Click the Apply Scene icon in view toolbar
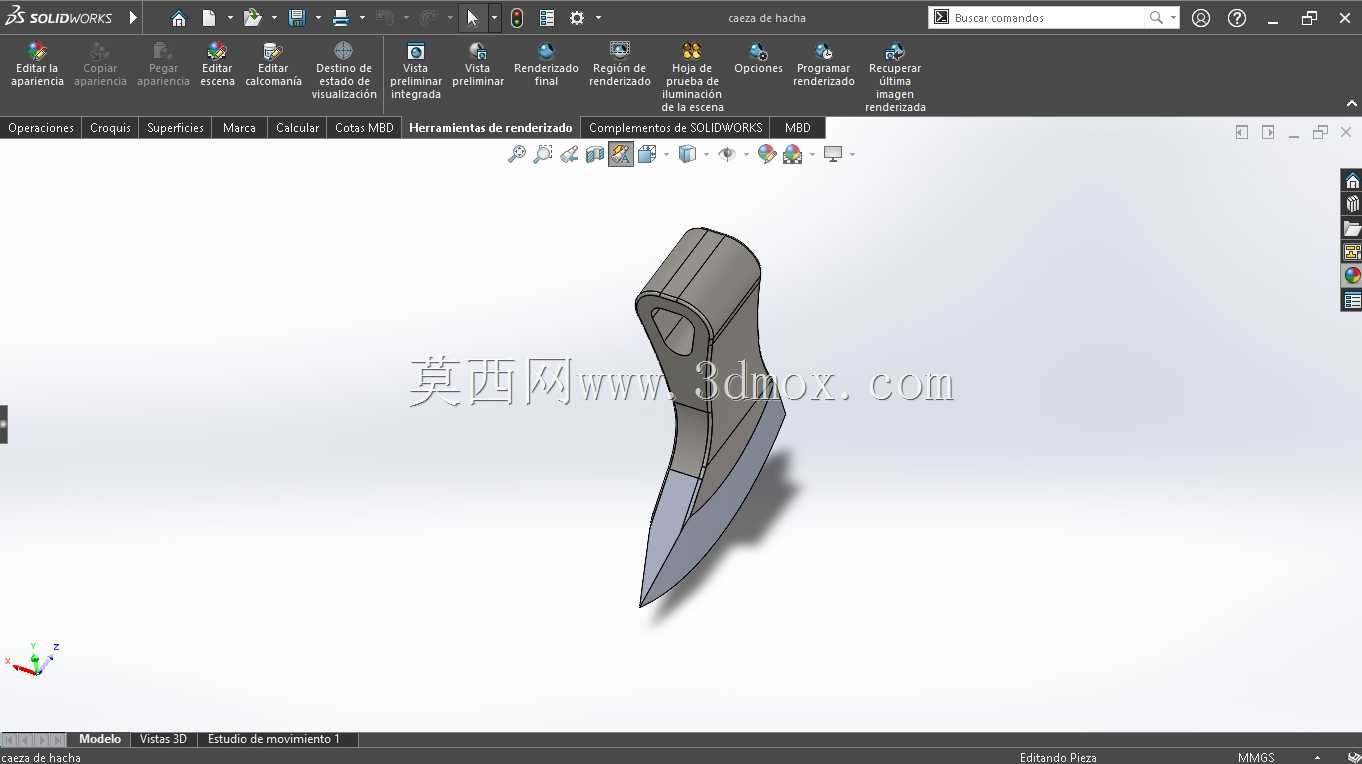 [x=793, y=154]
